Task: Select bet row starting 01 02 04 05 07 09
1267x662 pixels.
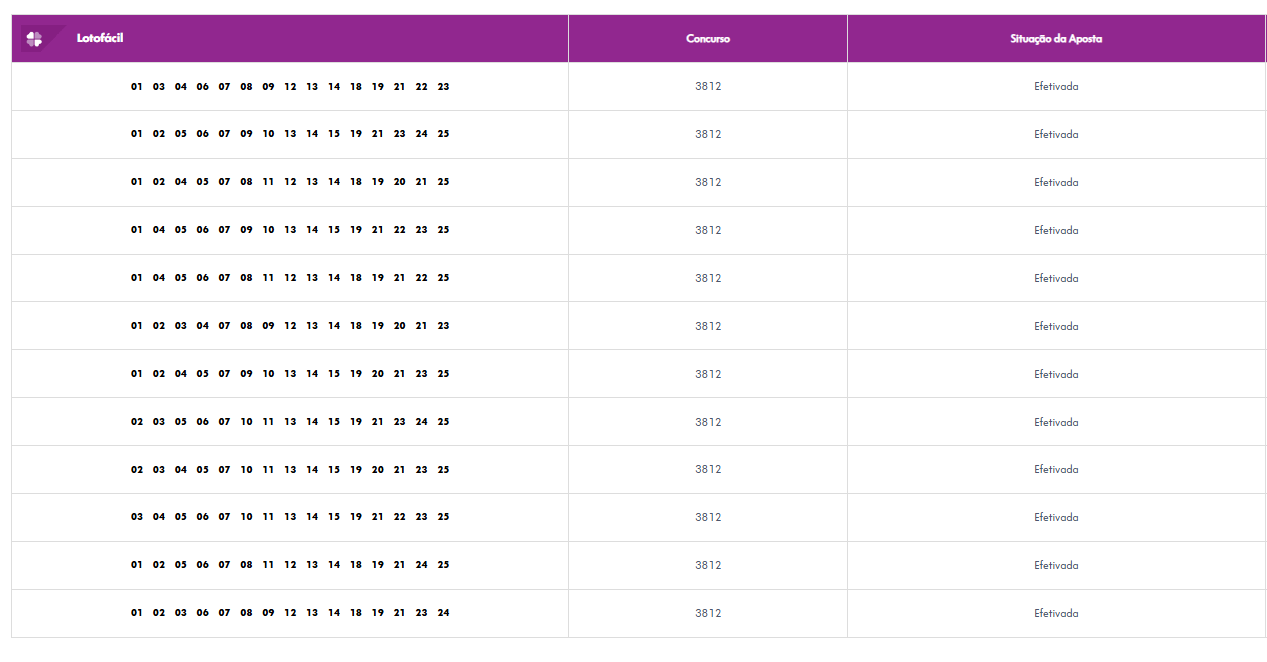Action: tap(638, 374)
